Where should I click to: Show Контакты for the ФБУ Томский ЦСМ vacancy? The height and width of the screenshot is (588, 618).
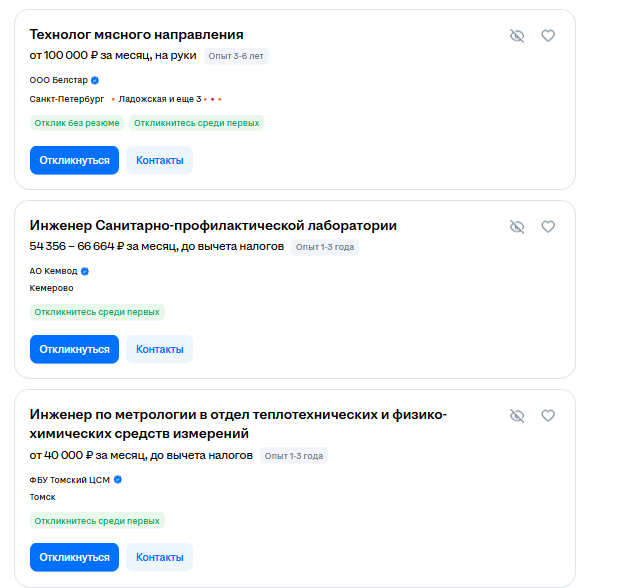[x=160, y=557]
